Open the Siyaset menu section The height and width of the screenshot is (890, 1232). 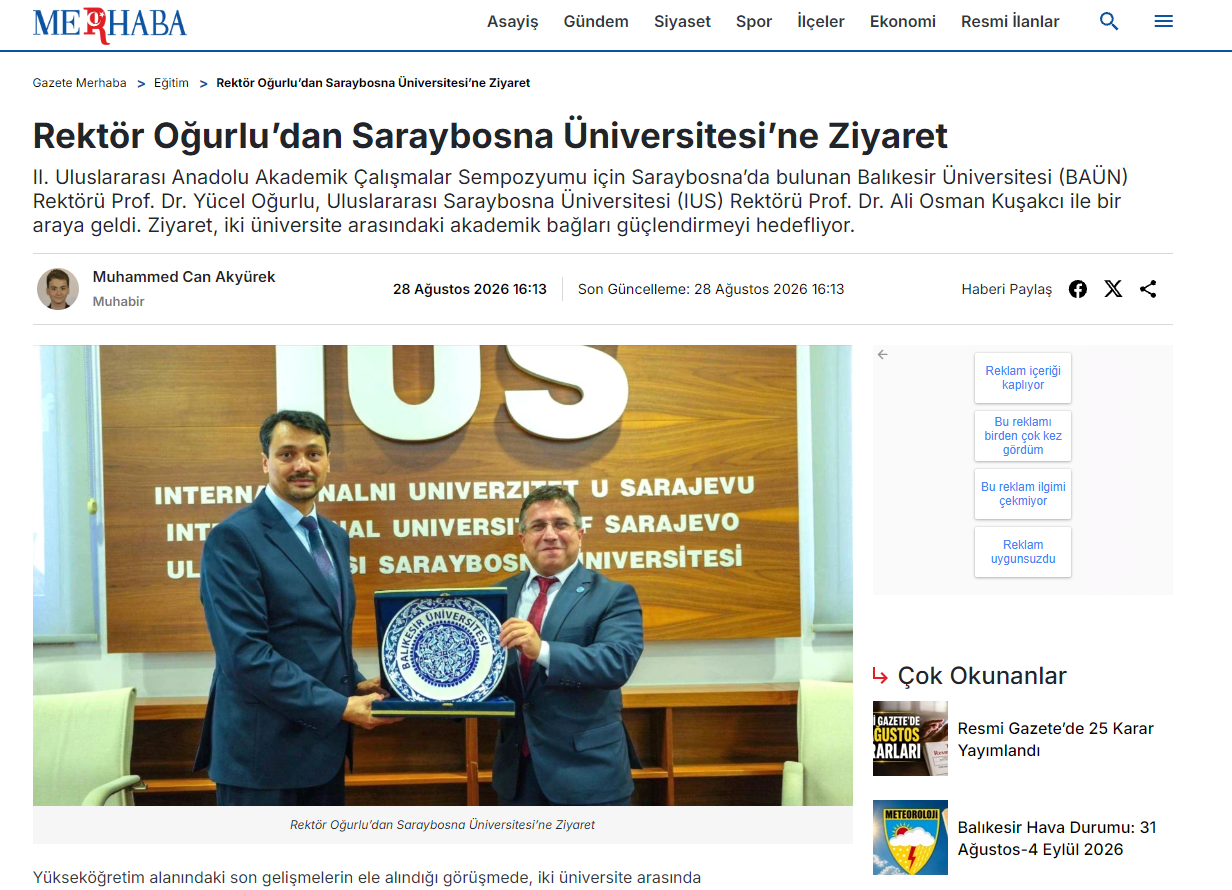point(682,22)
